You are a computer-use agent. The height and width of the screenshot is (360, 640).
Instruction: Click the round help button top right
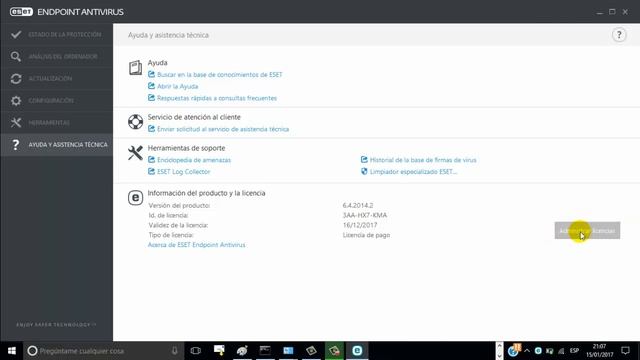(619, 35)
